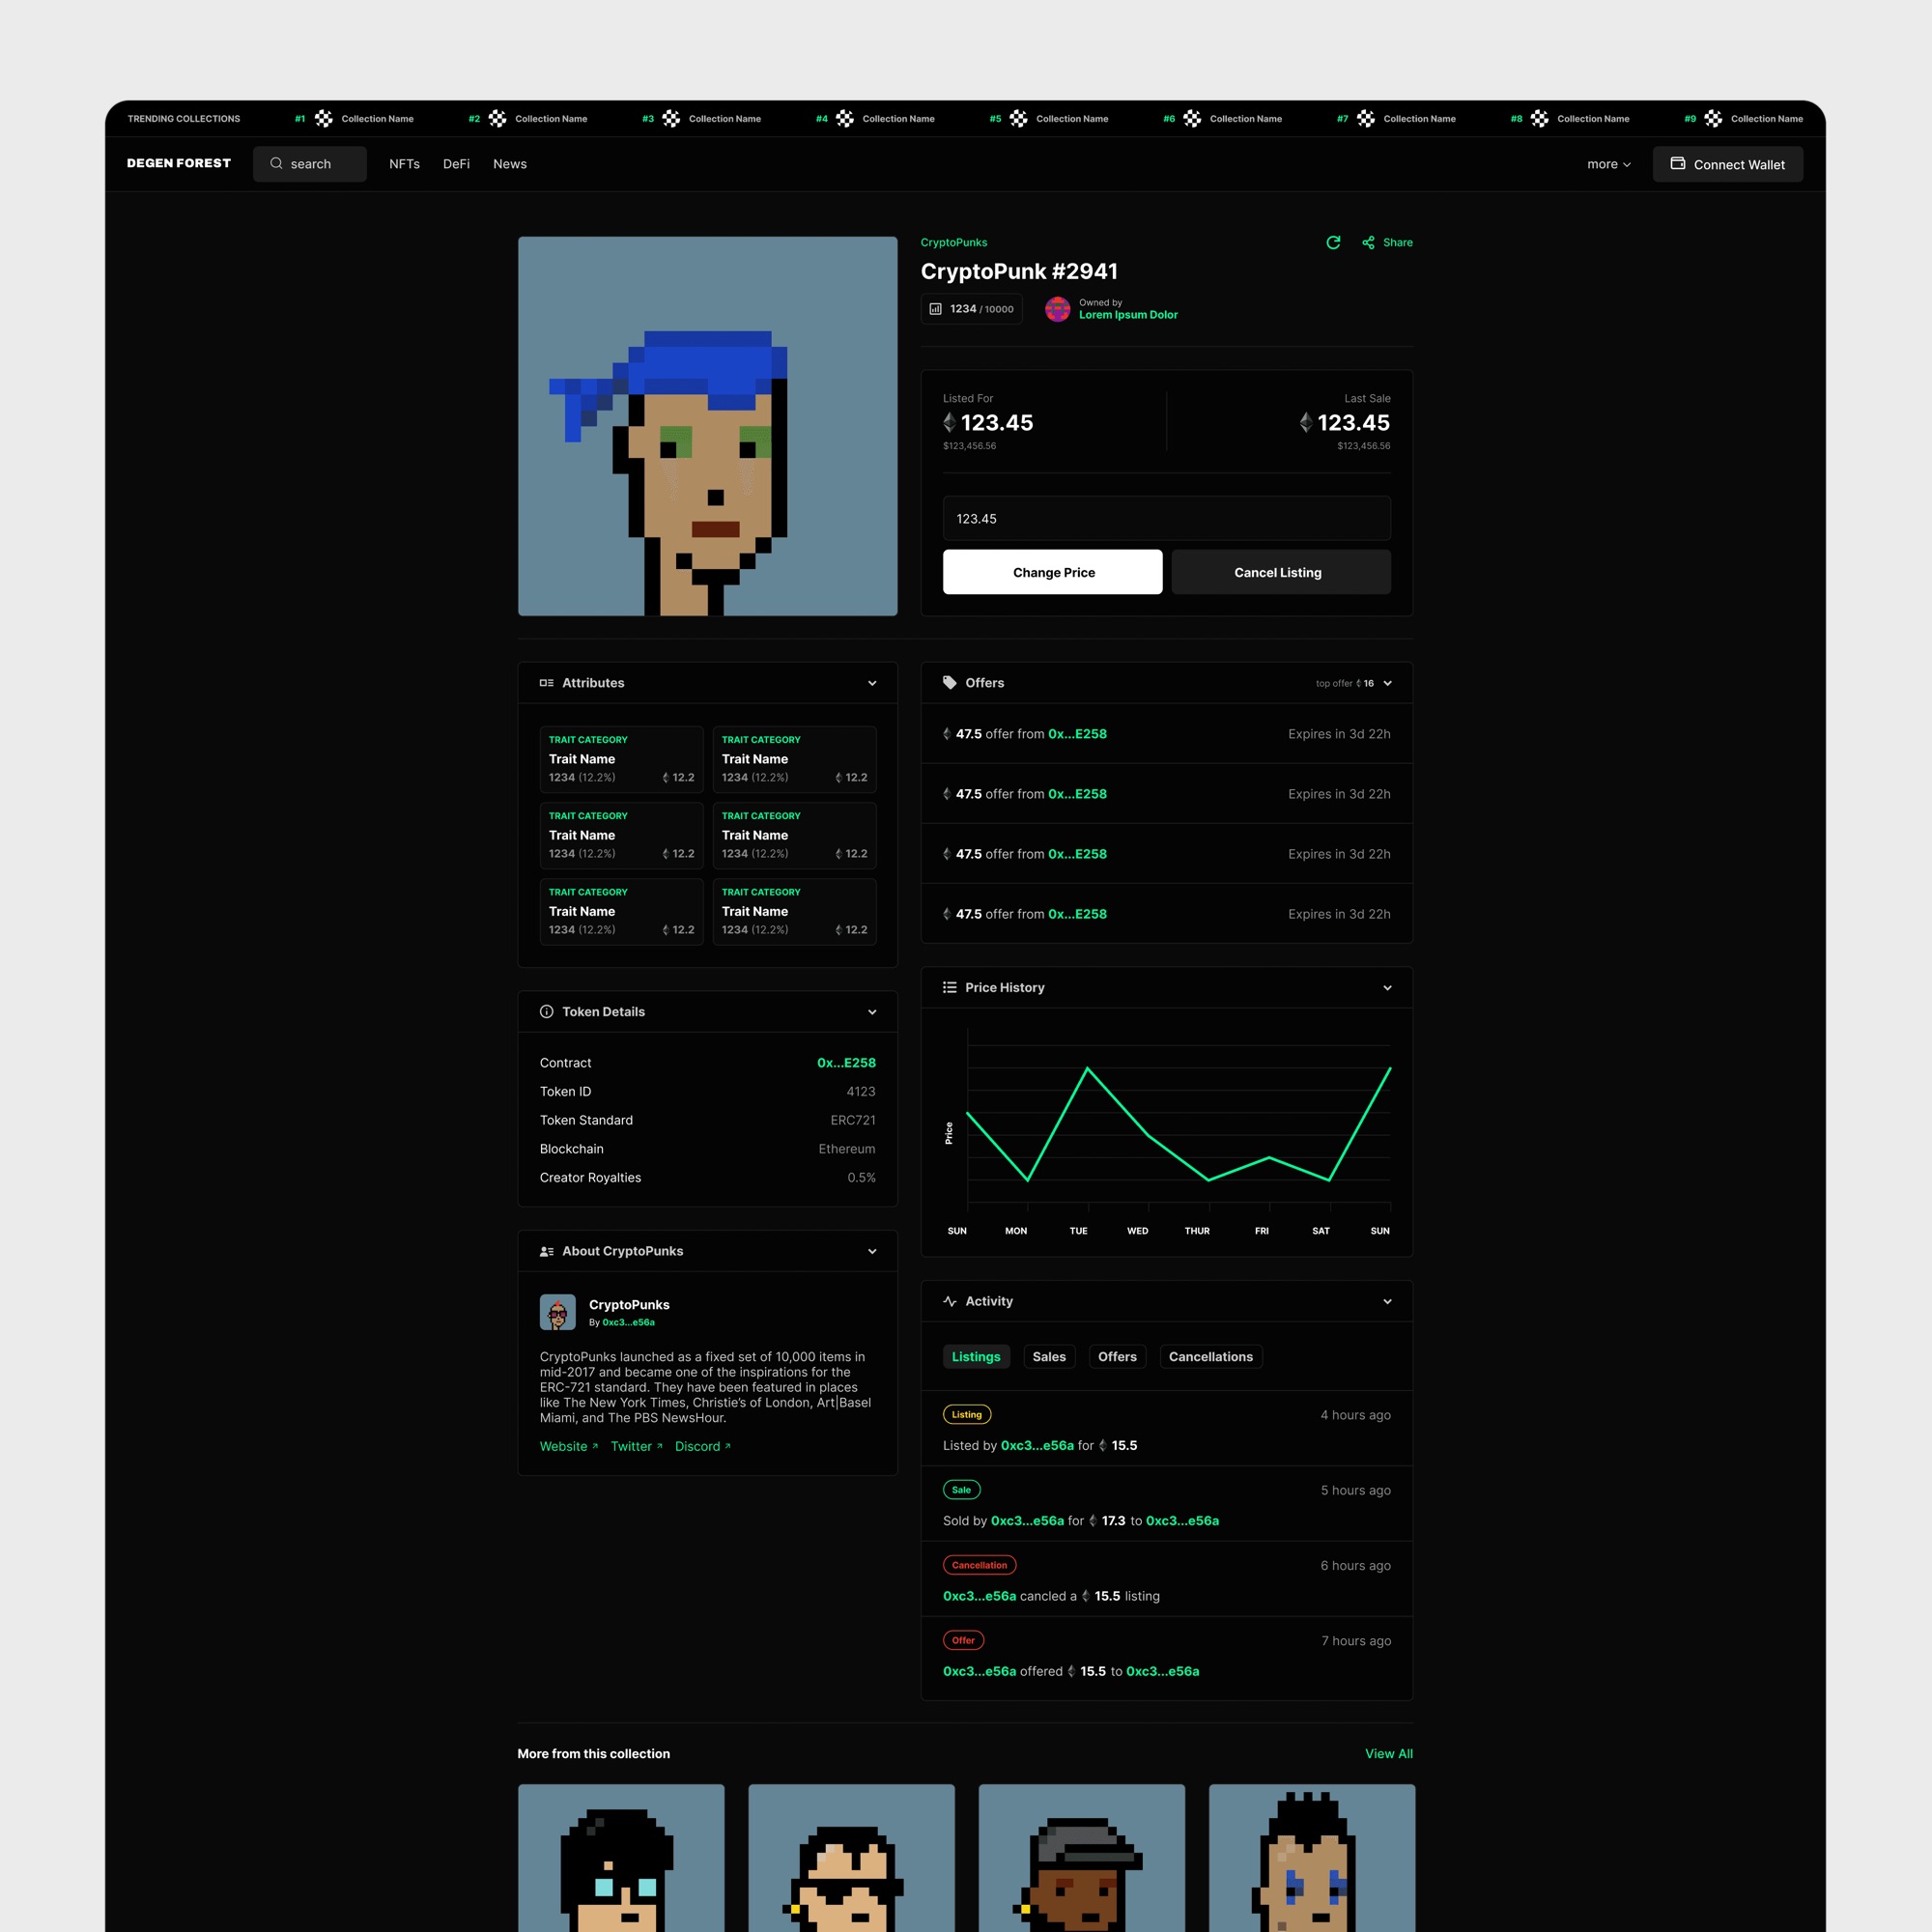Click the Attributes panel list icon
The width and height of the screenshot is (1932, 1932).
pos(547,683)
